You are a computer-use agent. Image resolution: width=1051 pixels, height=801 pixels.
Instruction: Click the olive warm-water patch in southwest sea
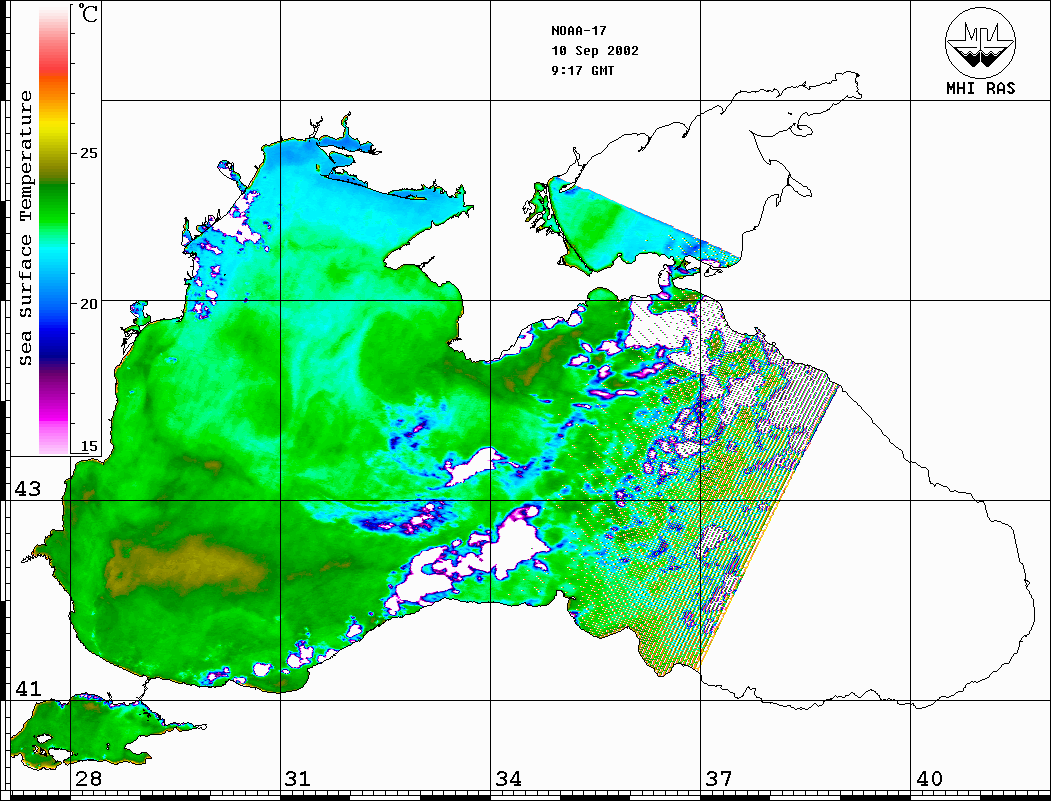click(x=184, y=564)
